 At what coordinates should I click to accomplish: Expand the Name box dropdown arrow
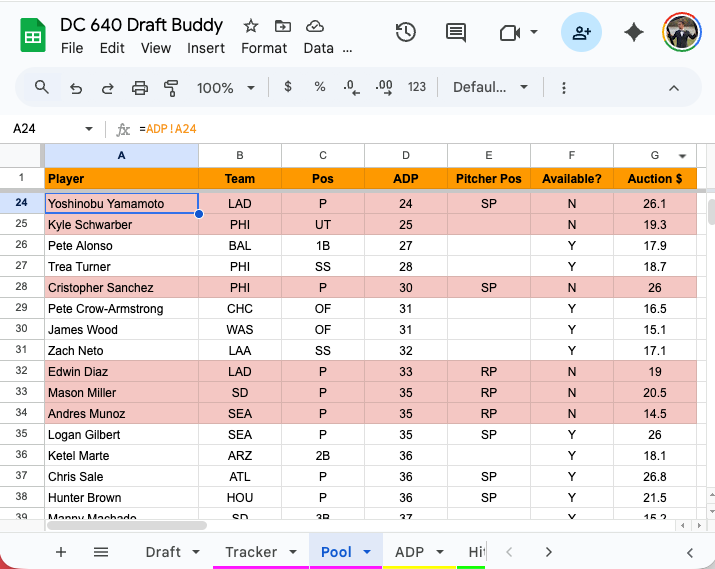(89, 129)
